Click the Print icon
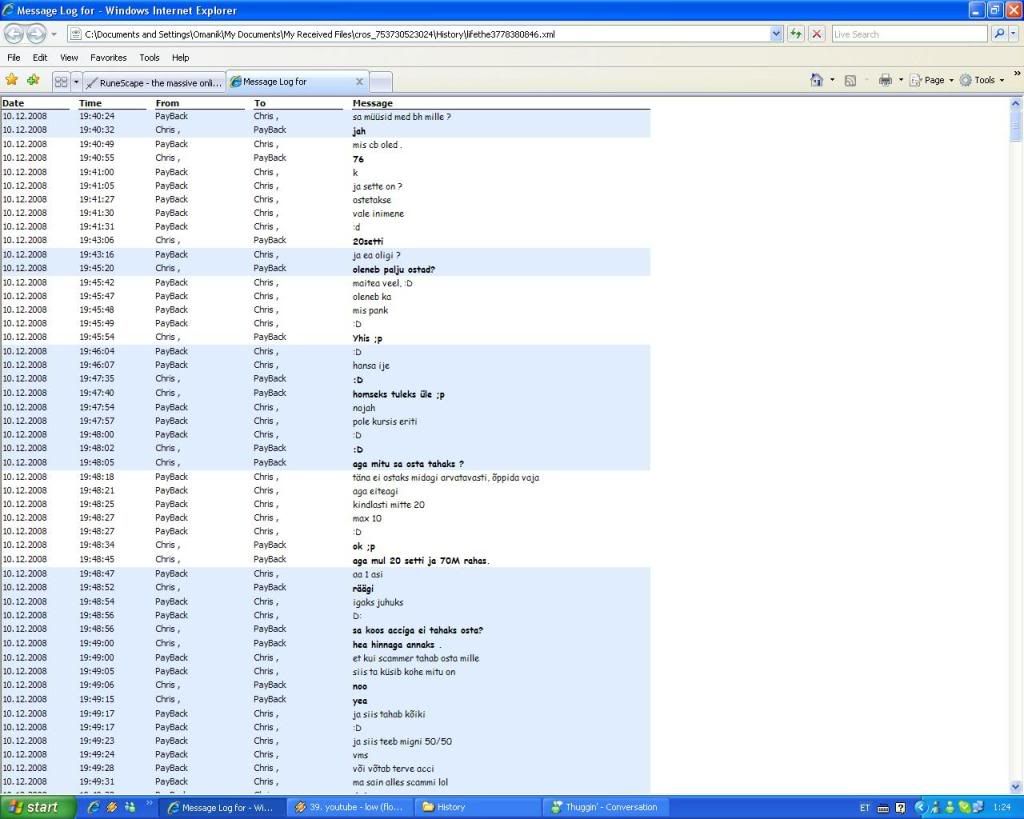 point(884,80)
